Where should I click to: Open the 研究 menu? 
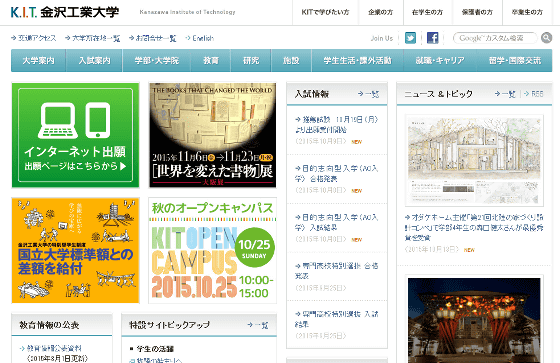click(x=251, y=60)
